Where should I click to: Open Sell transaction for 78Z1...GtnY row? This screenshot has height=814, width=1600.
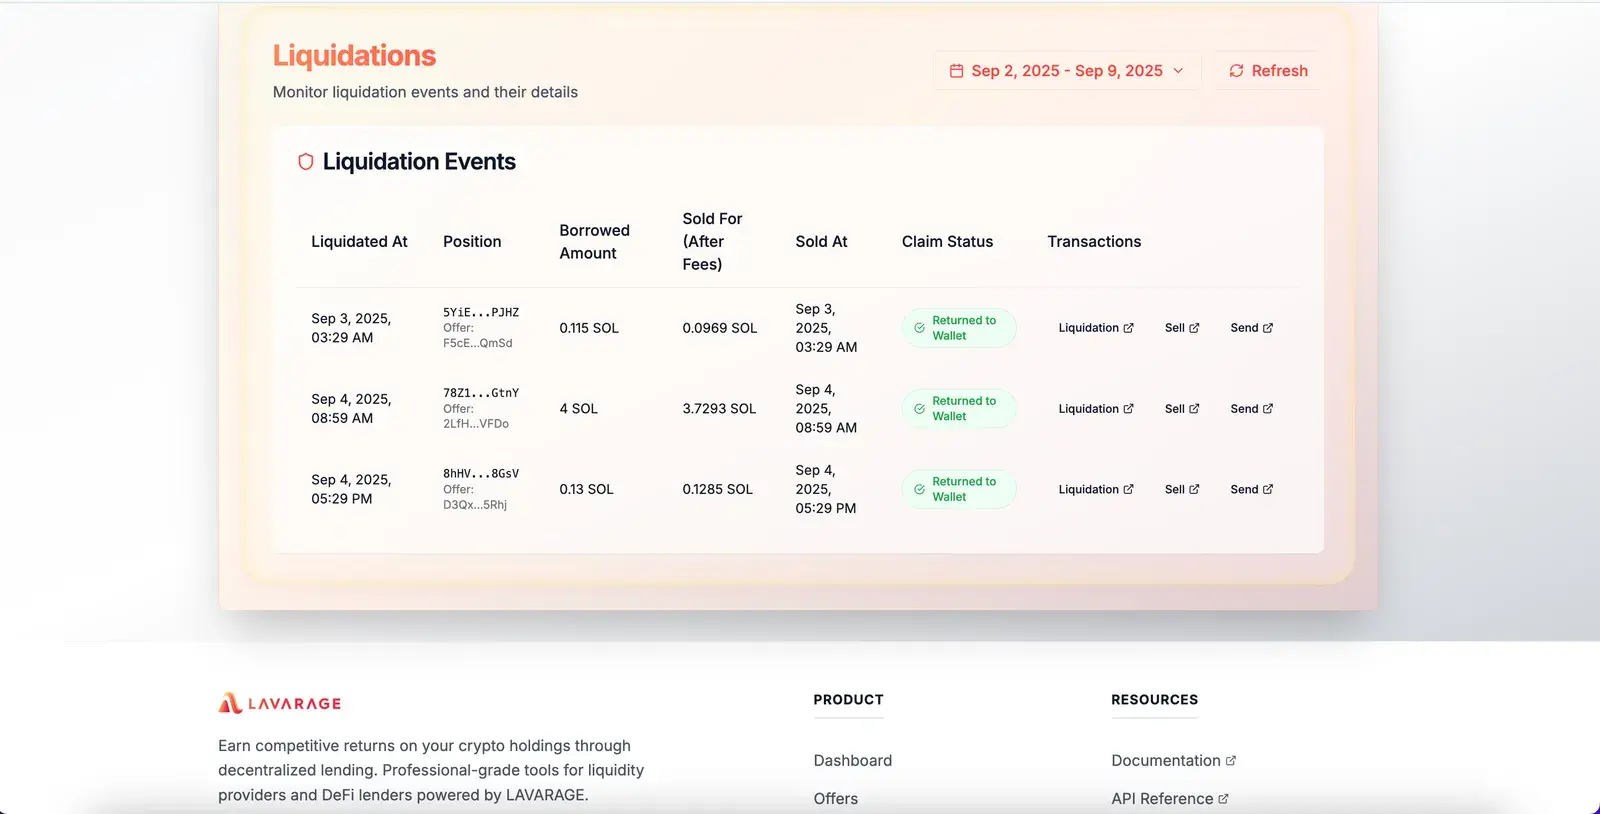pos(1182,409)
